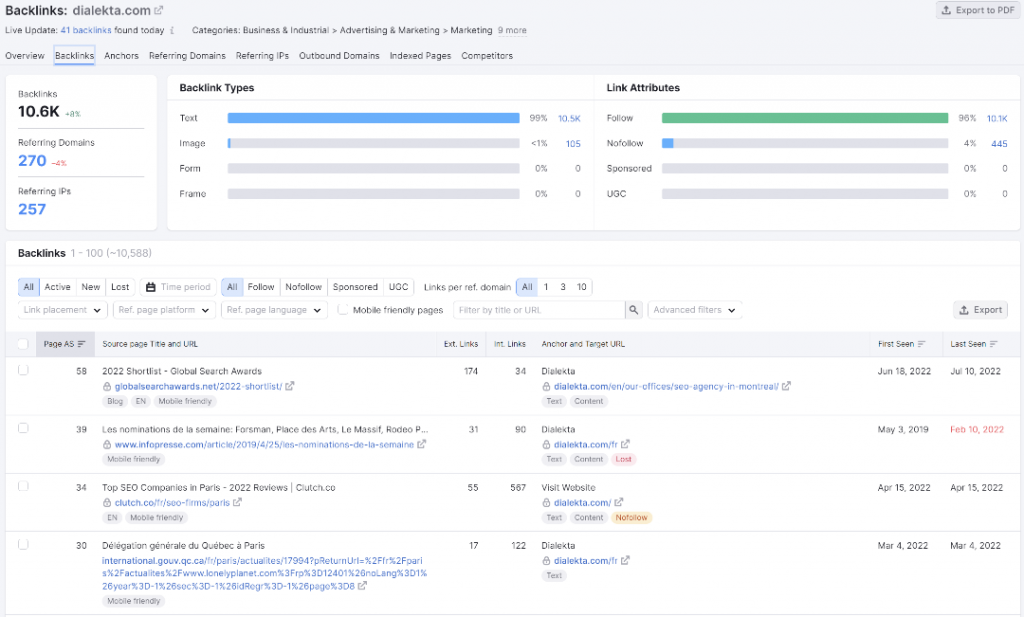Open the Advanced filters dropdown
The image size is (1024, 617).
click(x=694, y=310)
